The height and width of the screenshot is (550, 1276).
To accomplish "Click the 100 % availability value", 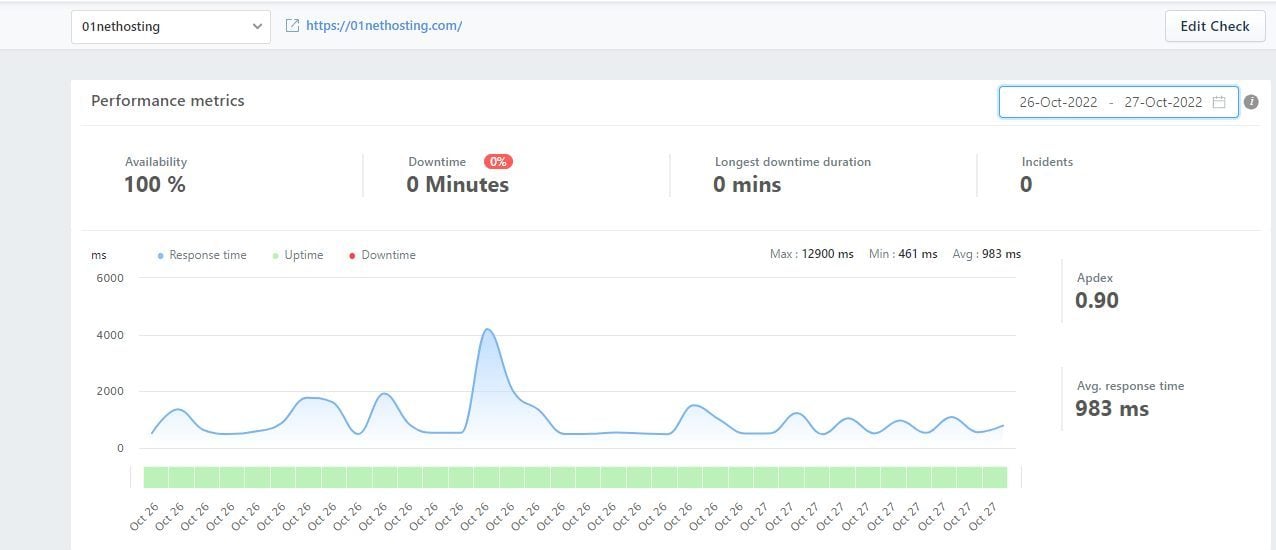I will [155, 184].
